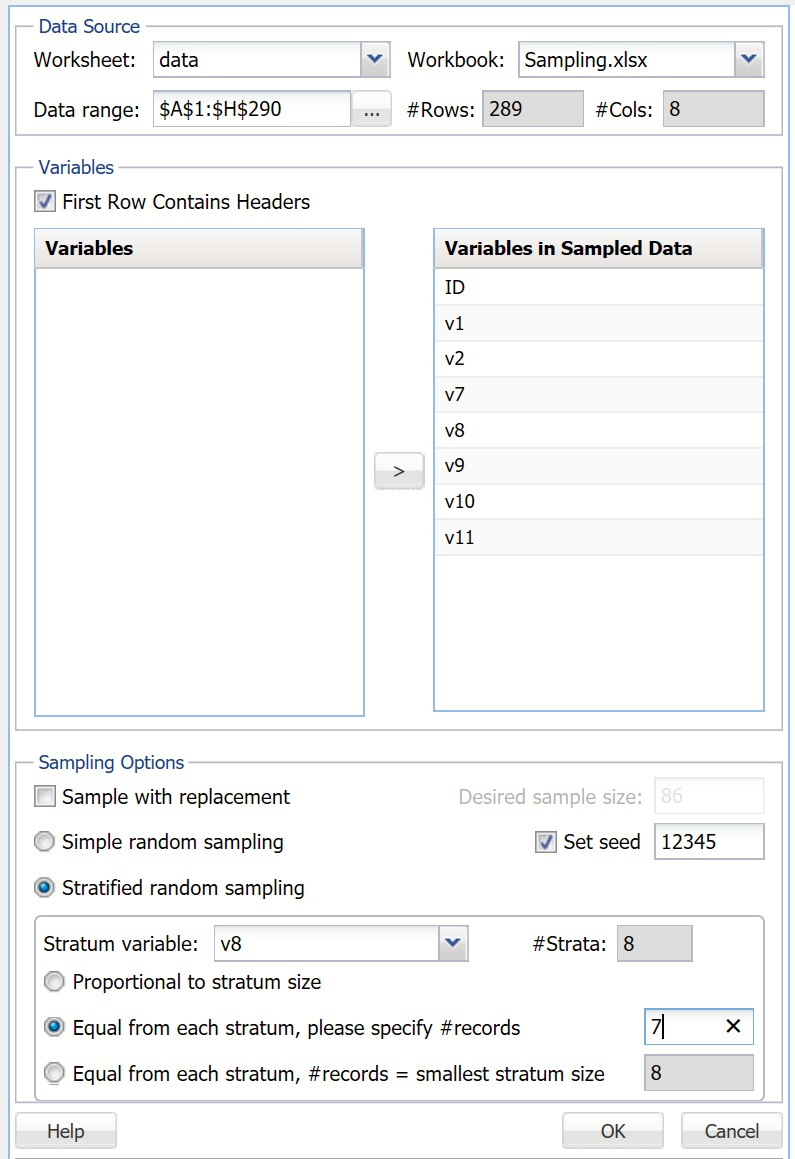Uncheck the Set seed option
Screen dimensions: 795x1159
tap(545, 841)
